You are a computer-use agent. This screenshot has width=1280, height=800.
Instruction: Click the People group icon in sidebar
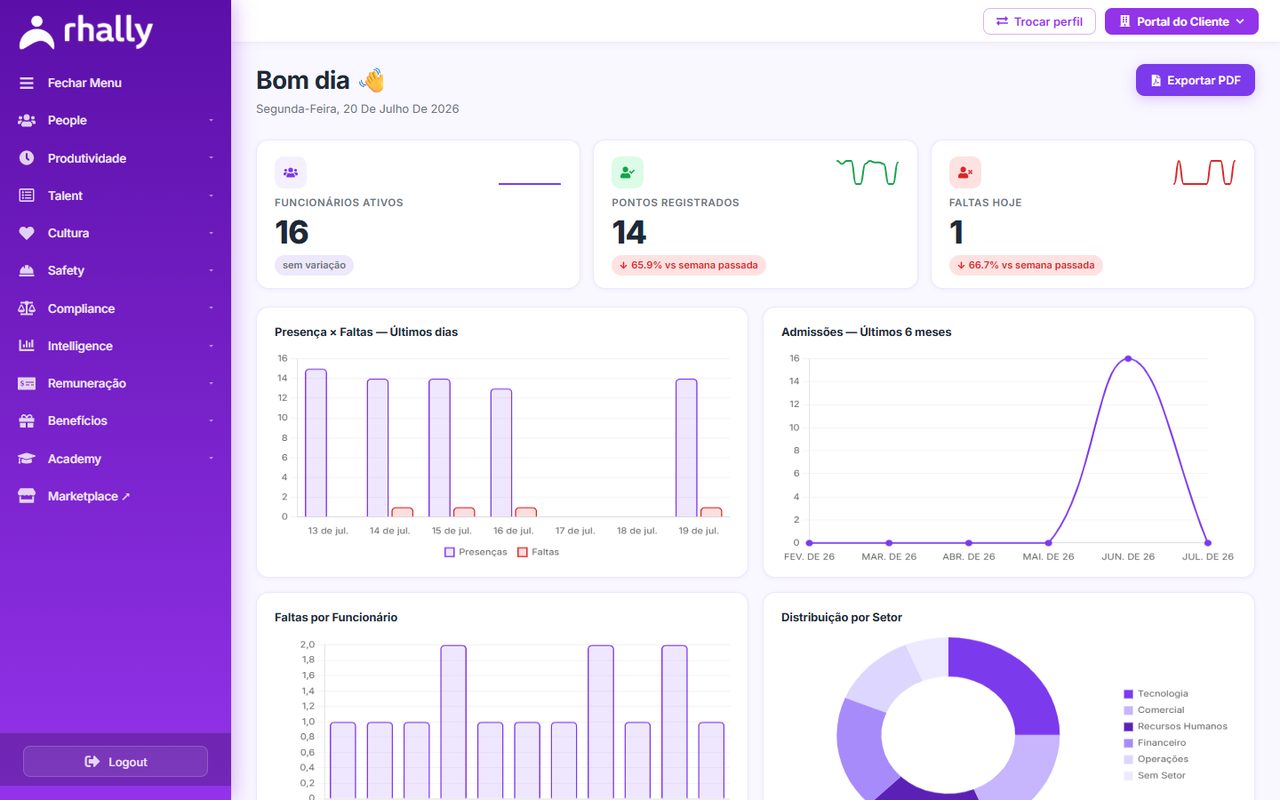coord(27,120)
